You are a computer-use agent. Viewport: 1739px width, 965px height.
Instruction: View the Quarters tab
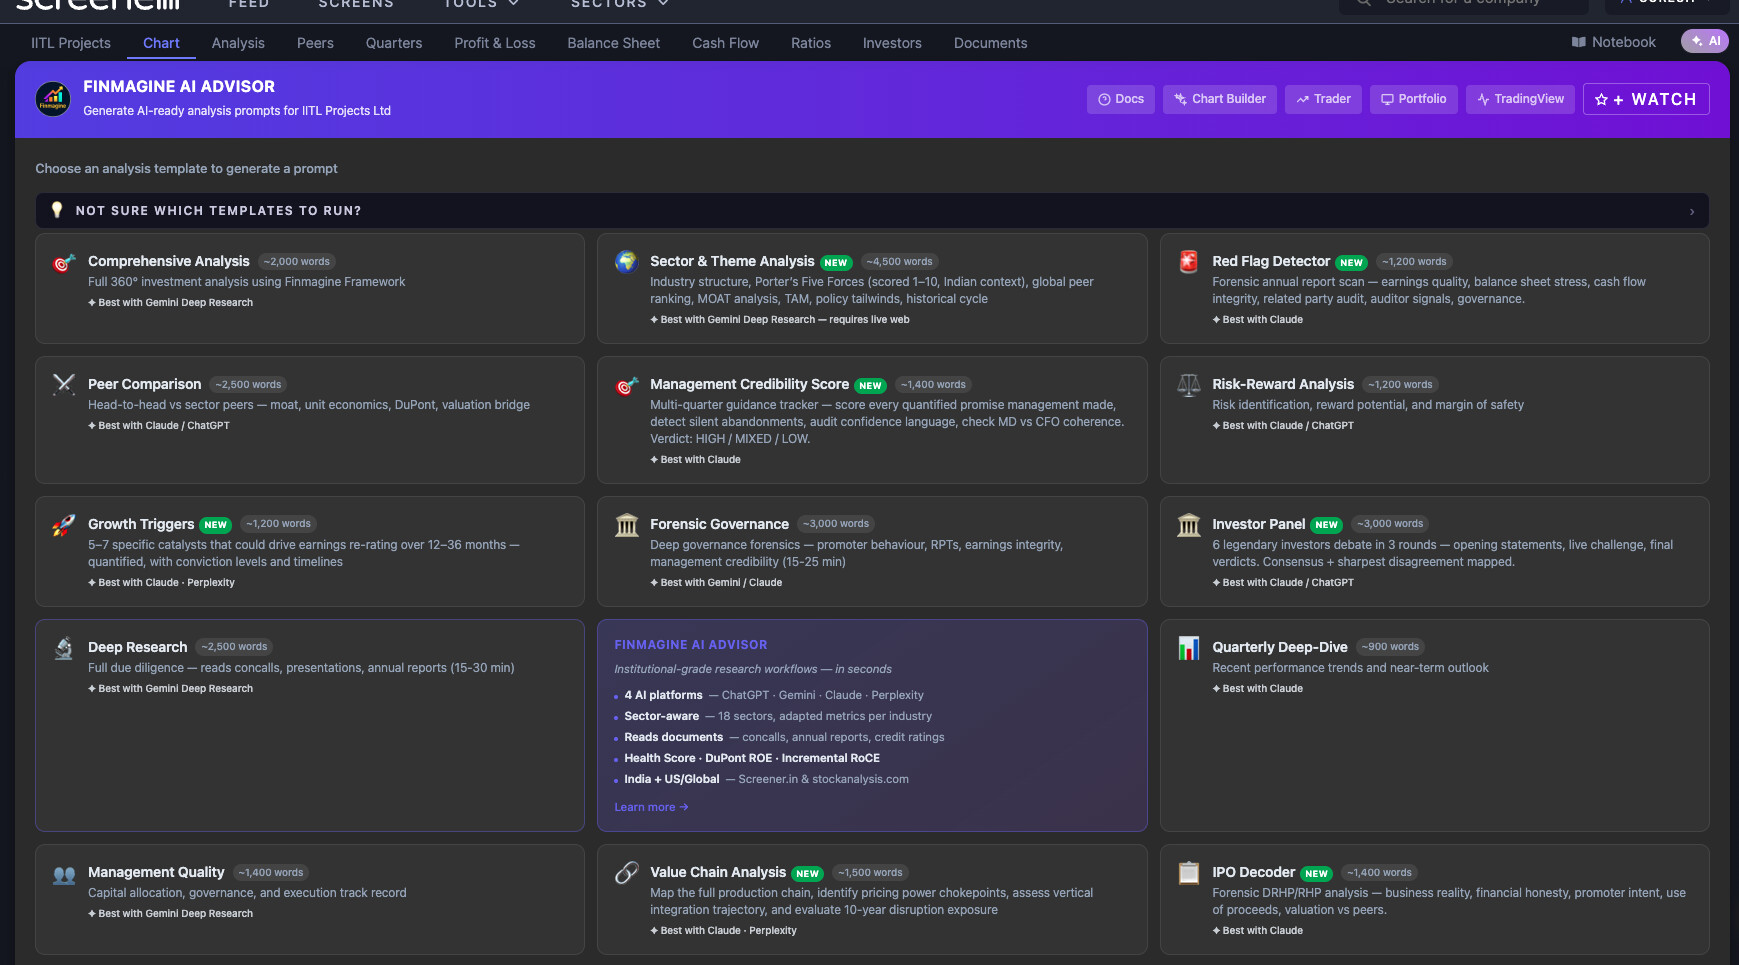point(394,43)
